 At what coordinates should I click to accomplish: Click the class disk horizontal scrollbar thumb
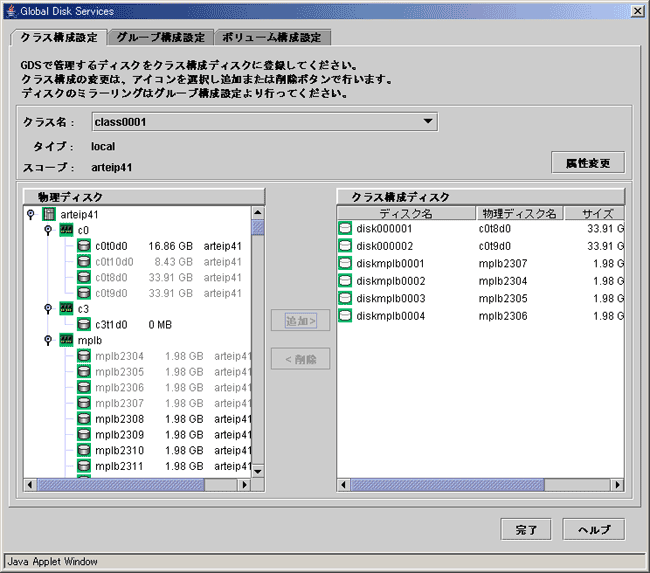pos(447,485)
